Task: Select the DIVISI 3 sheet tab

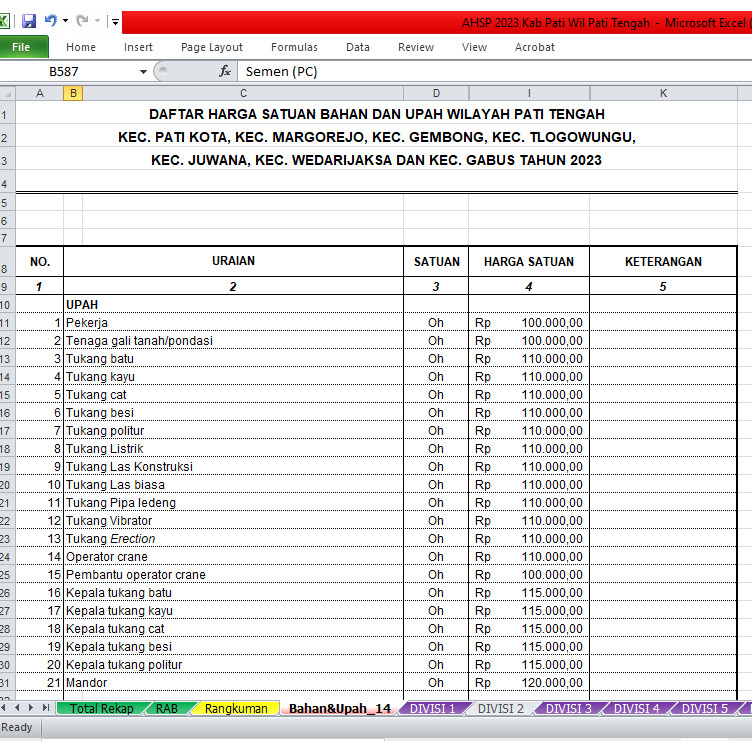Action: point(568,708)
